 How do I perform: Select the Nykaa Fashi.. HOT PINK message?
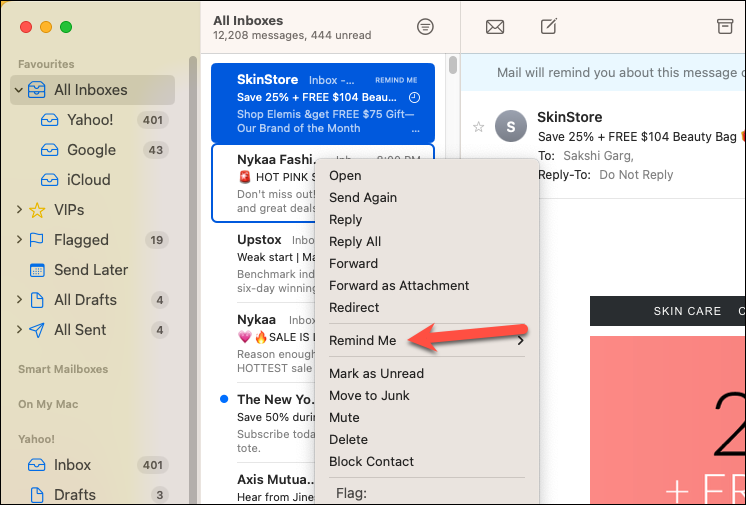(x=265, y=183)
